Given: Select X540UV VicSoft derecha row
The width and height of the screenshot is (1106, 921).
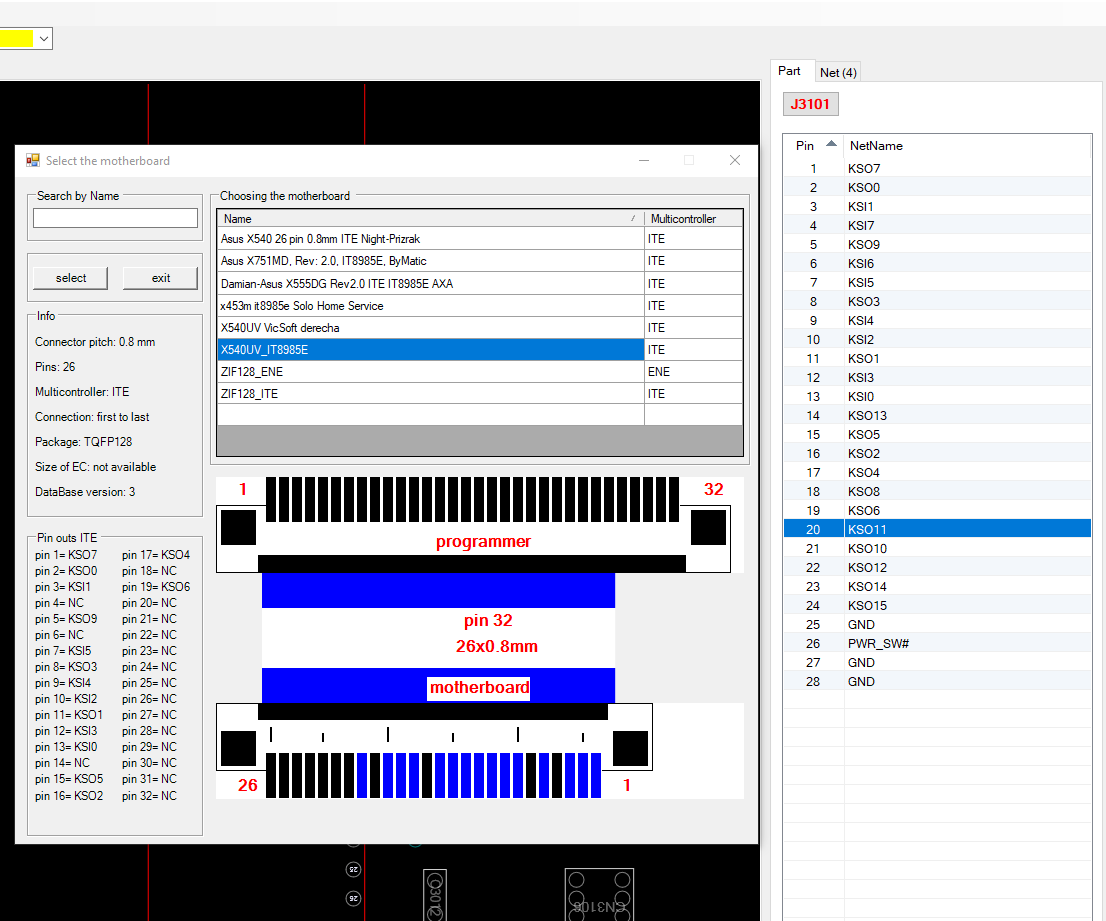Looking at the screenshot, I should click(480, 327).
